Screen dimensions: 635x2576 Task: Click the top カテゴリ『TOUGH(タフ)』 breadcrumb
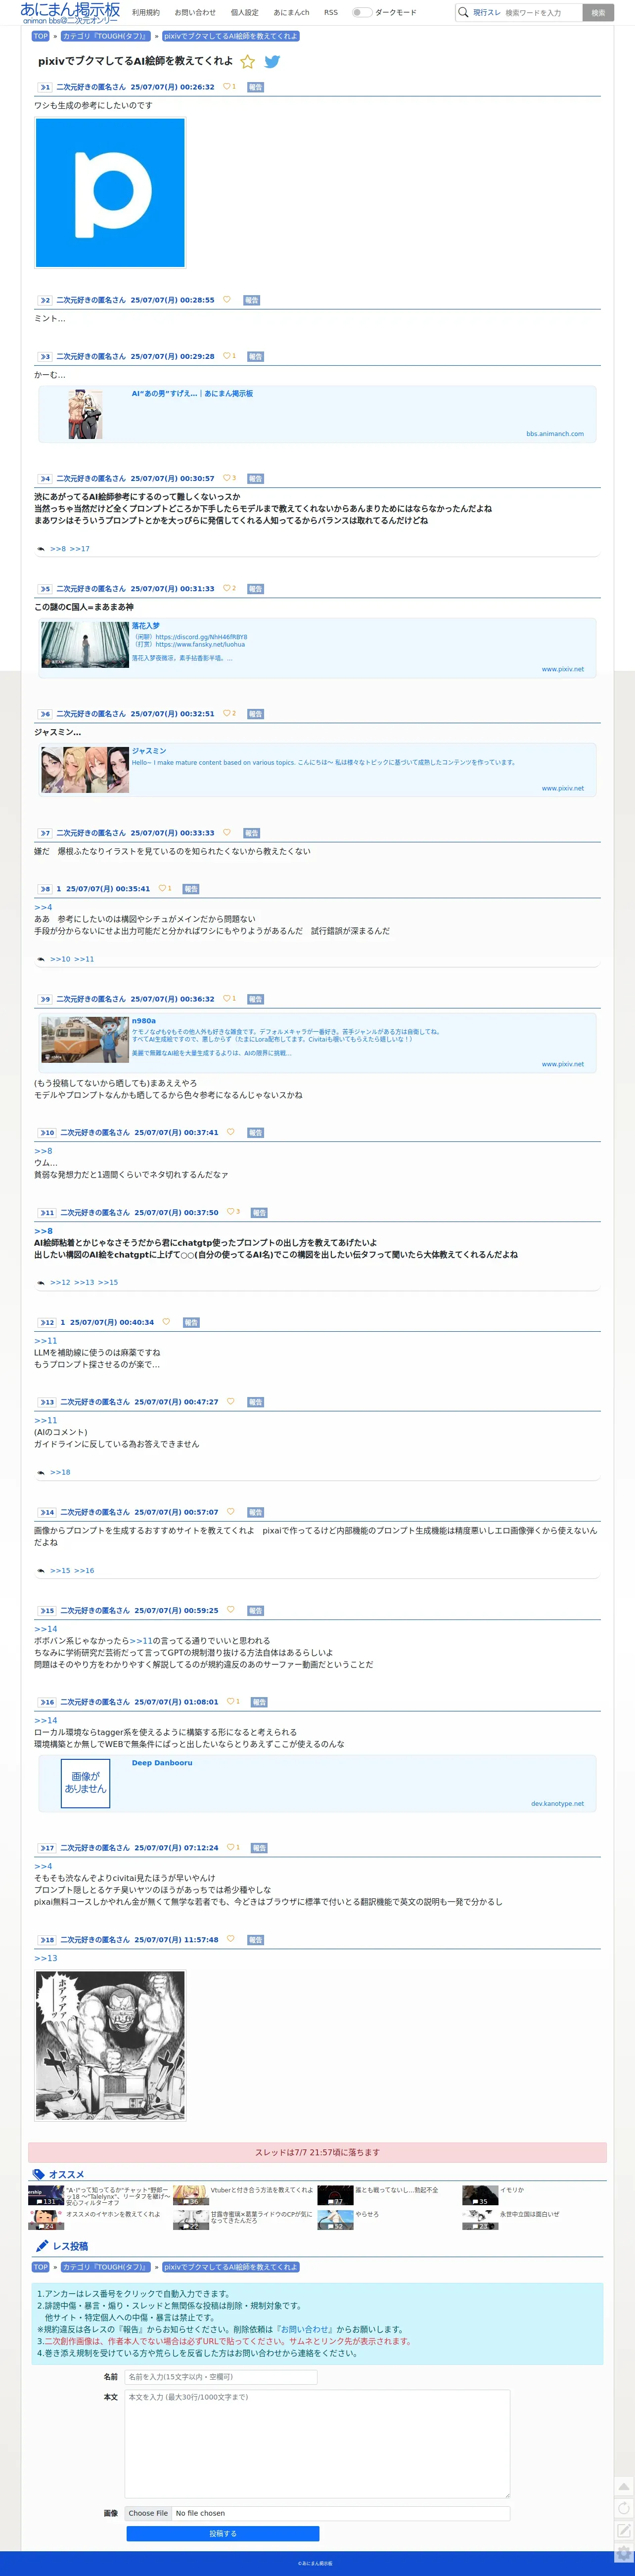coord(105,36)
